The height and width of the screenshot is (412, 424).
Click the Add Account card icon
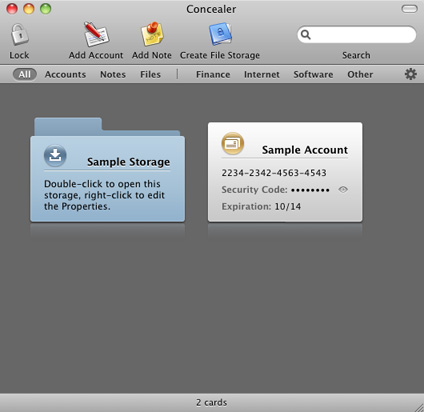[x=96, y=34]
